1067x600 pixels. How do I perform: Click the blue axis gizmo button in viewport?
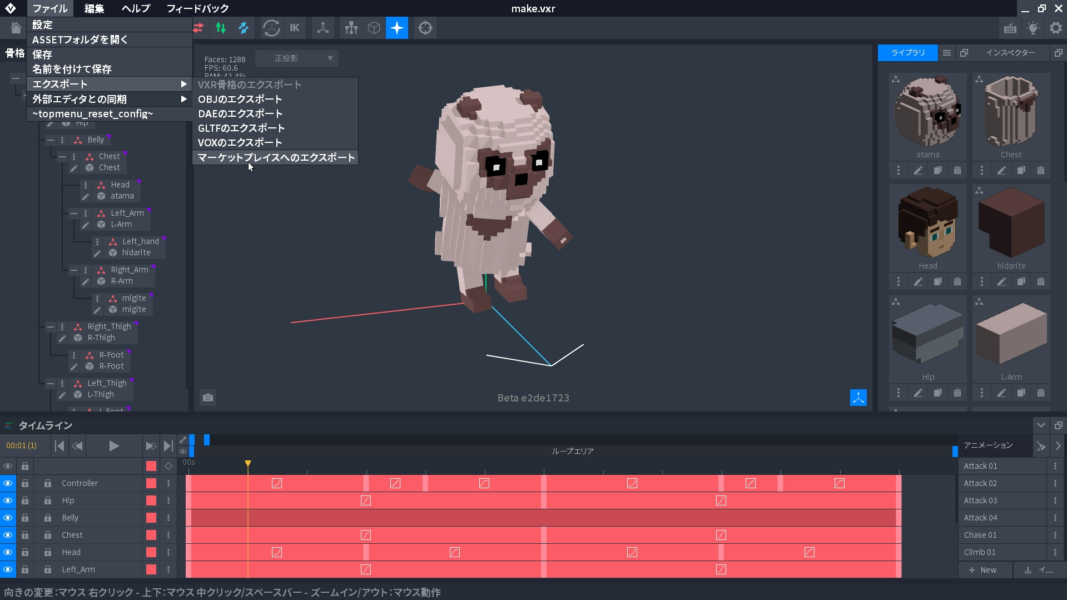pyautogui.click(x=858, y=397)
